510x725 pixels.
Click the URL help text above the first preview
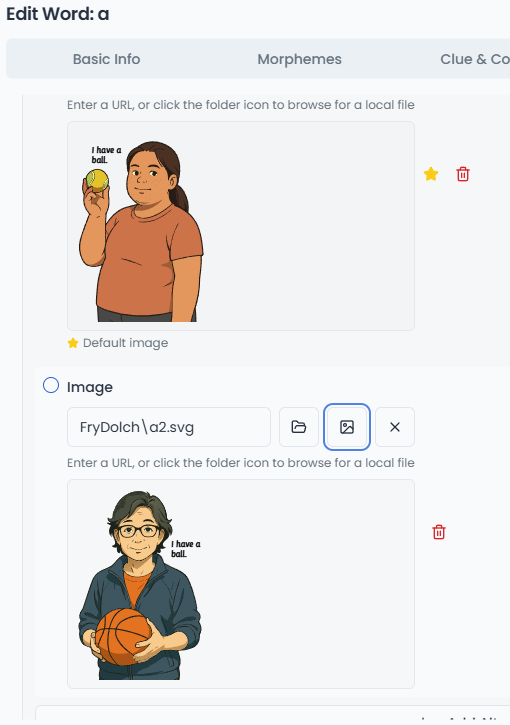coord(241,105)
